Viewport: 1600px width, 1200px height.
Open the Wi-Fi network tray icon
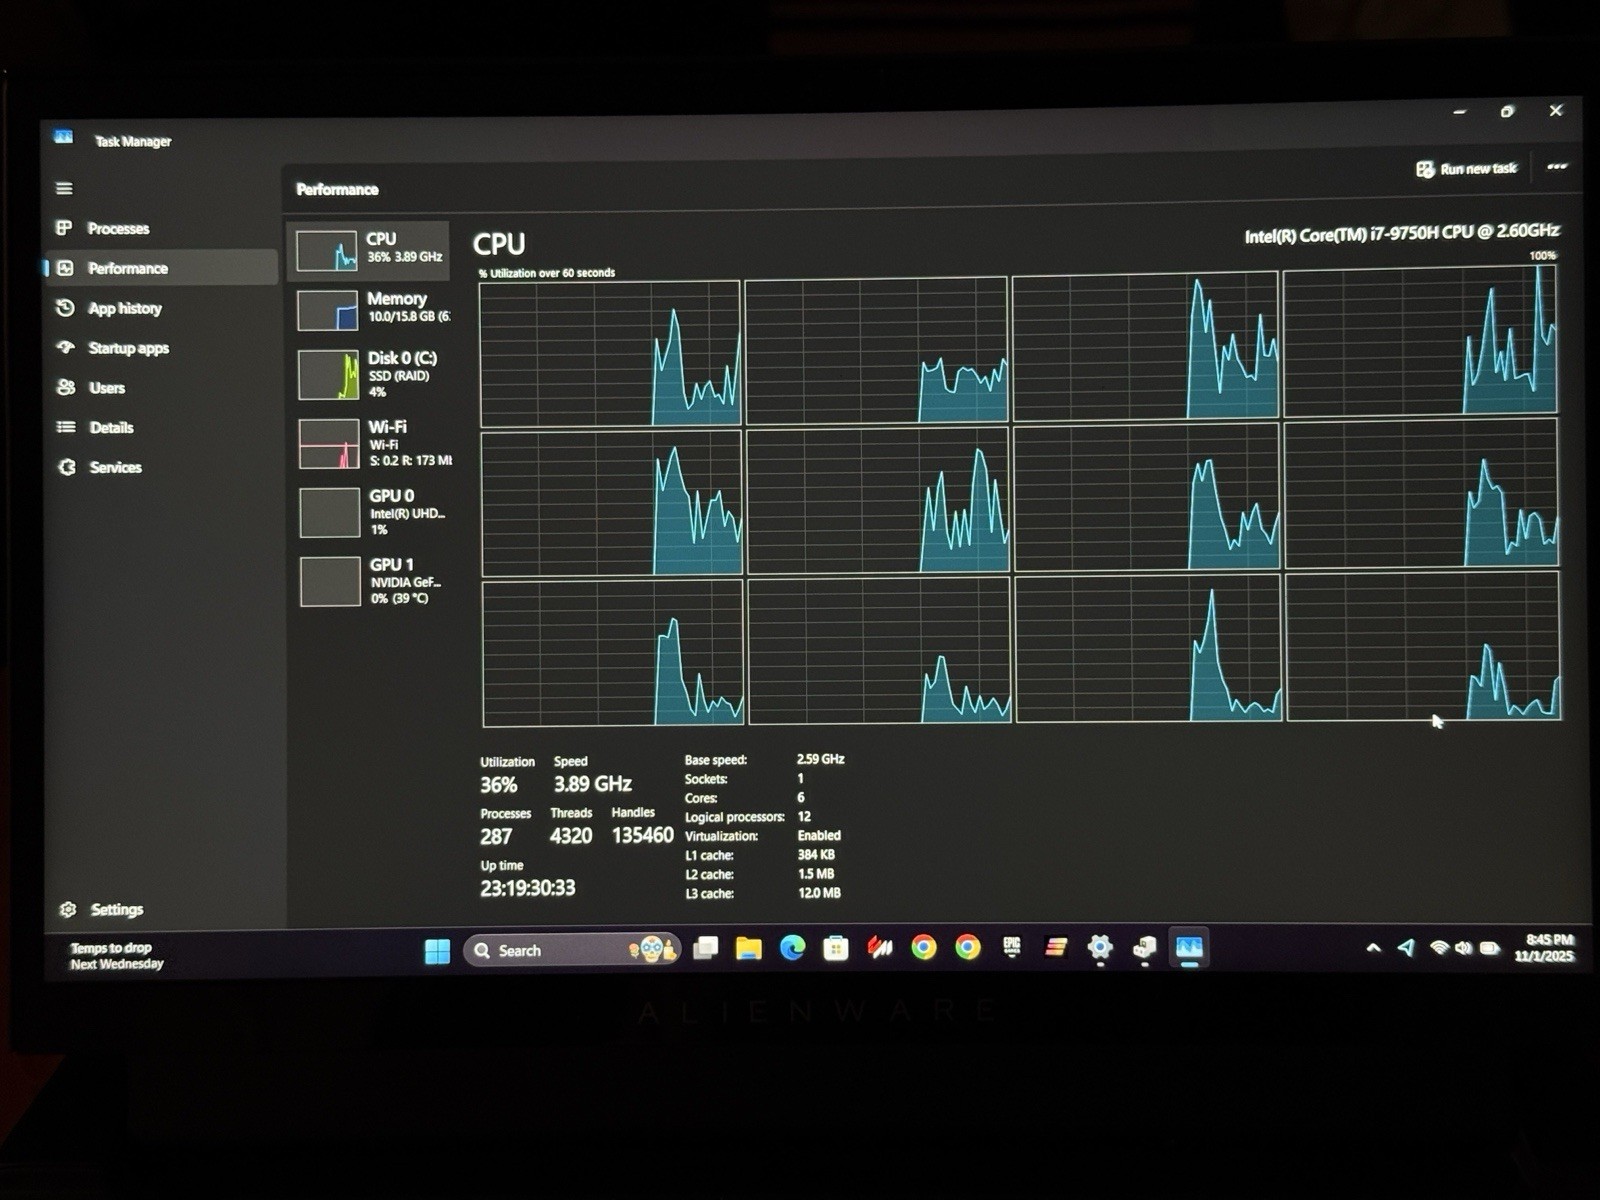point(1439,947)
